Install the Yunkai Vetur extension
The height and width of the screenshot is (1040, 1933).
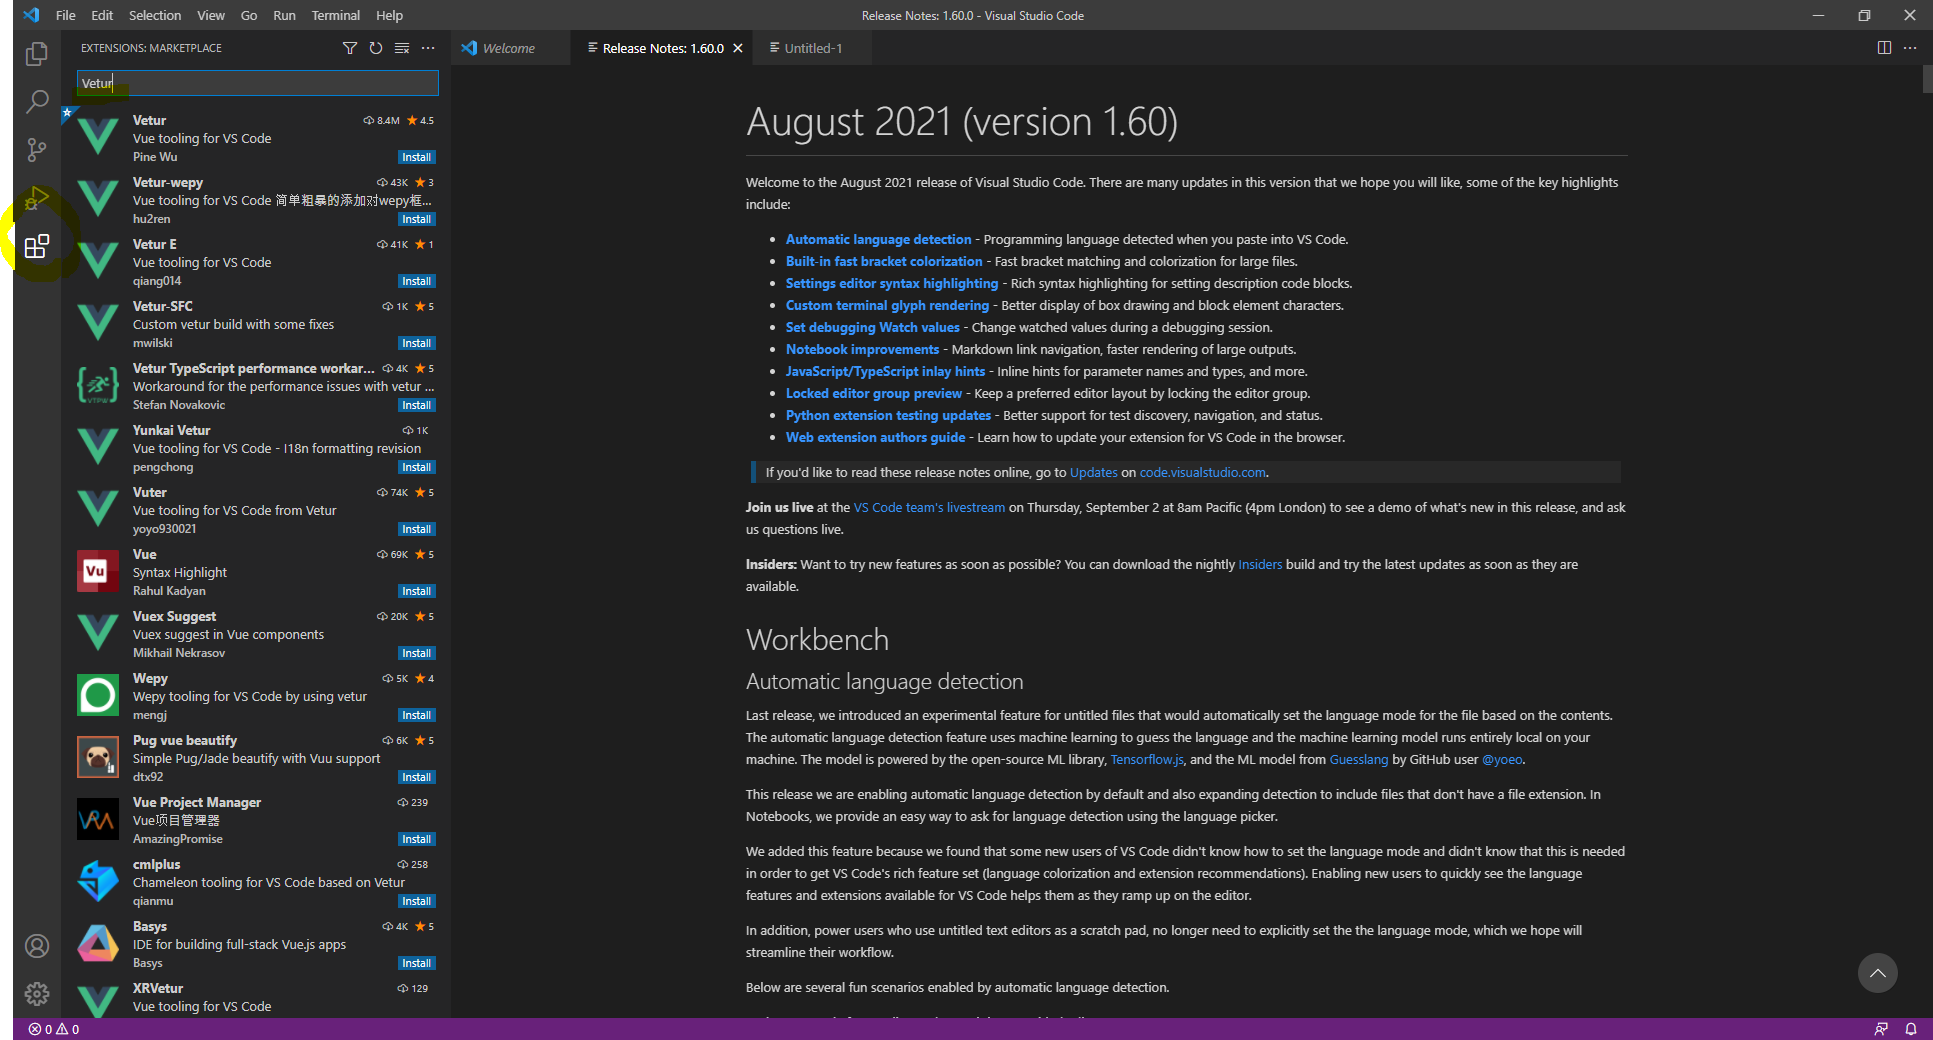pyautogui.click(x=417, y=467)
